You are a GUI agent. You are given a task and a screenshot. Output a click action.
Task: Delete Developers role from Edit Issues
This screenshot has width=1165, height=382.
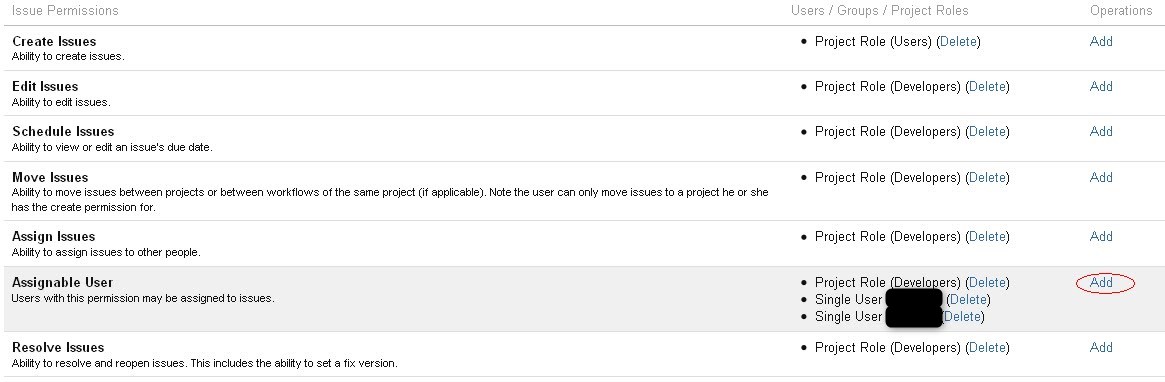tap(987, 86)
